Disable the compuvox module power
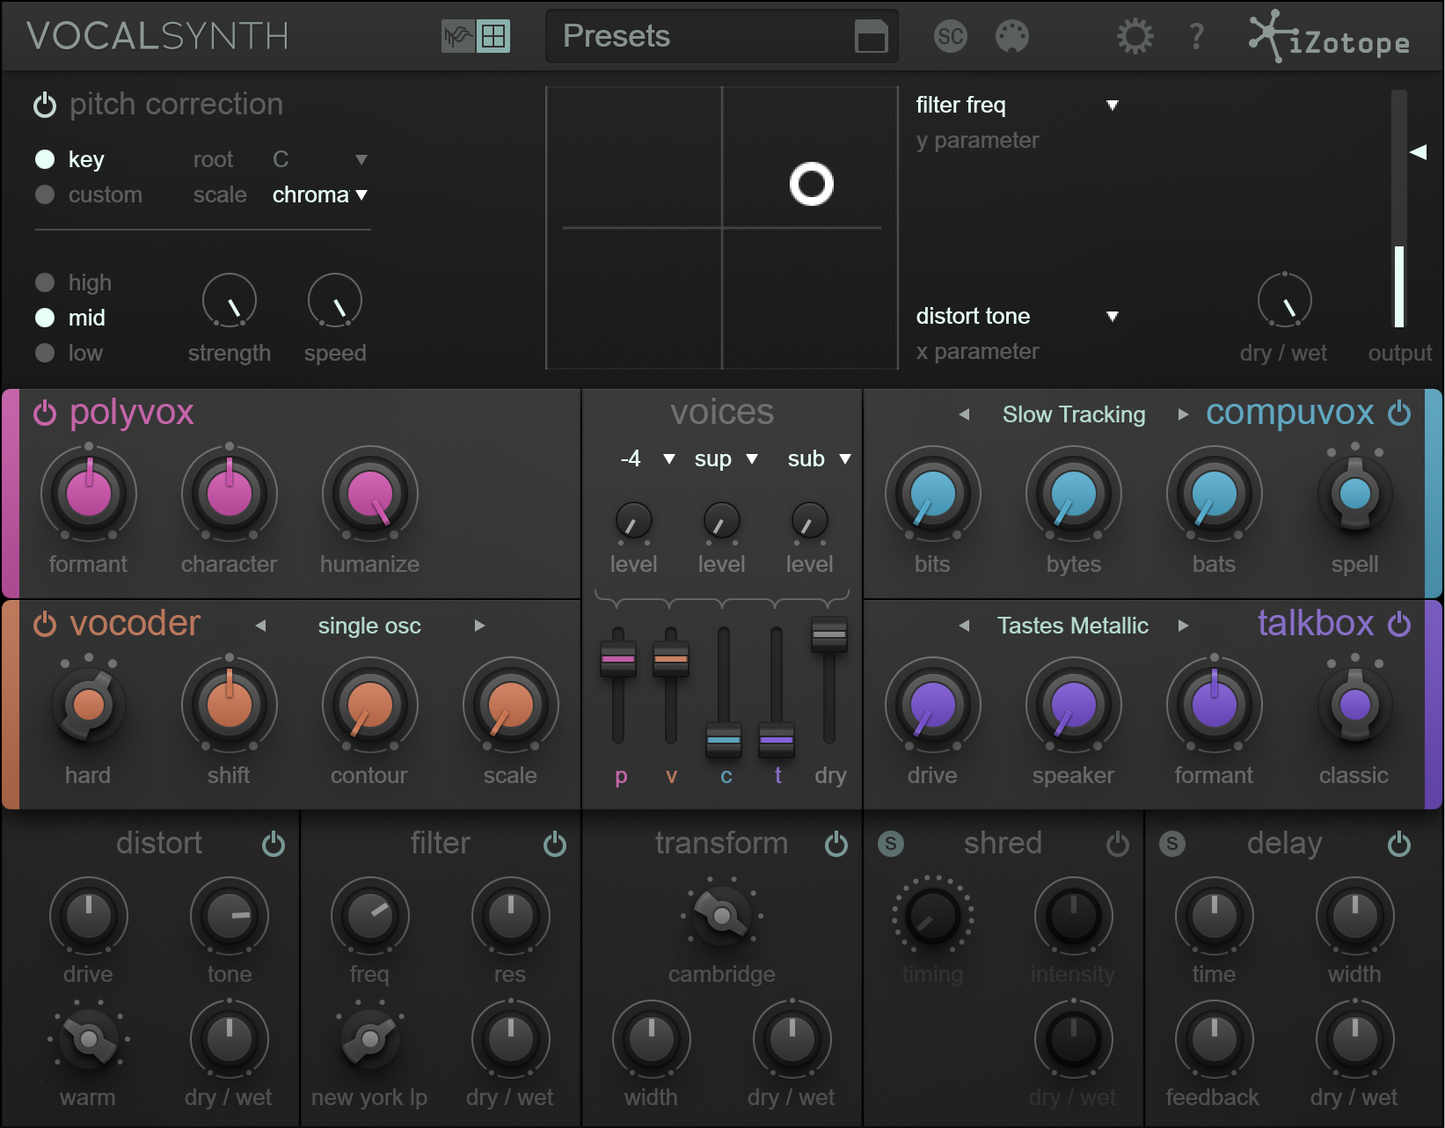Image resolution: width=1445 pixels, height=1128 pixels. tap(1399, 413)
